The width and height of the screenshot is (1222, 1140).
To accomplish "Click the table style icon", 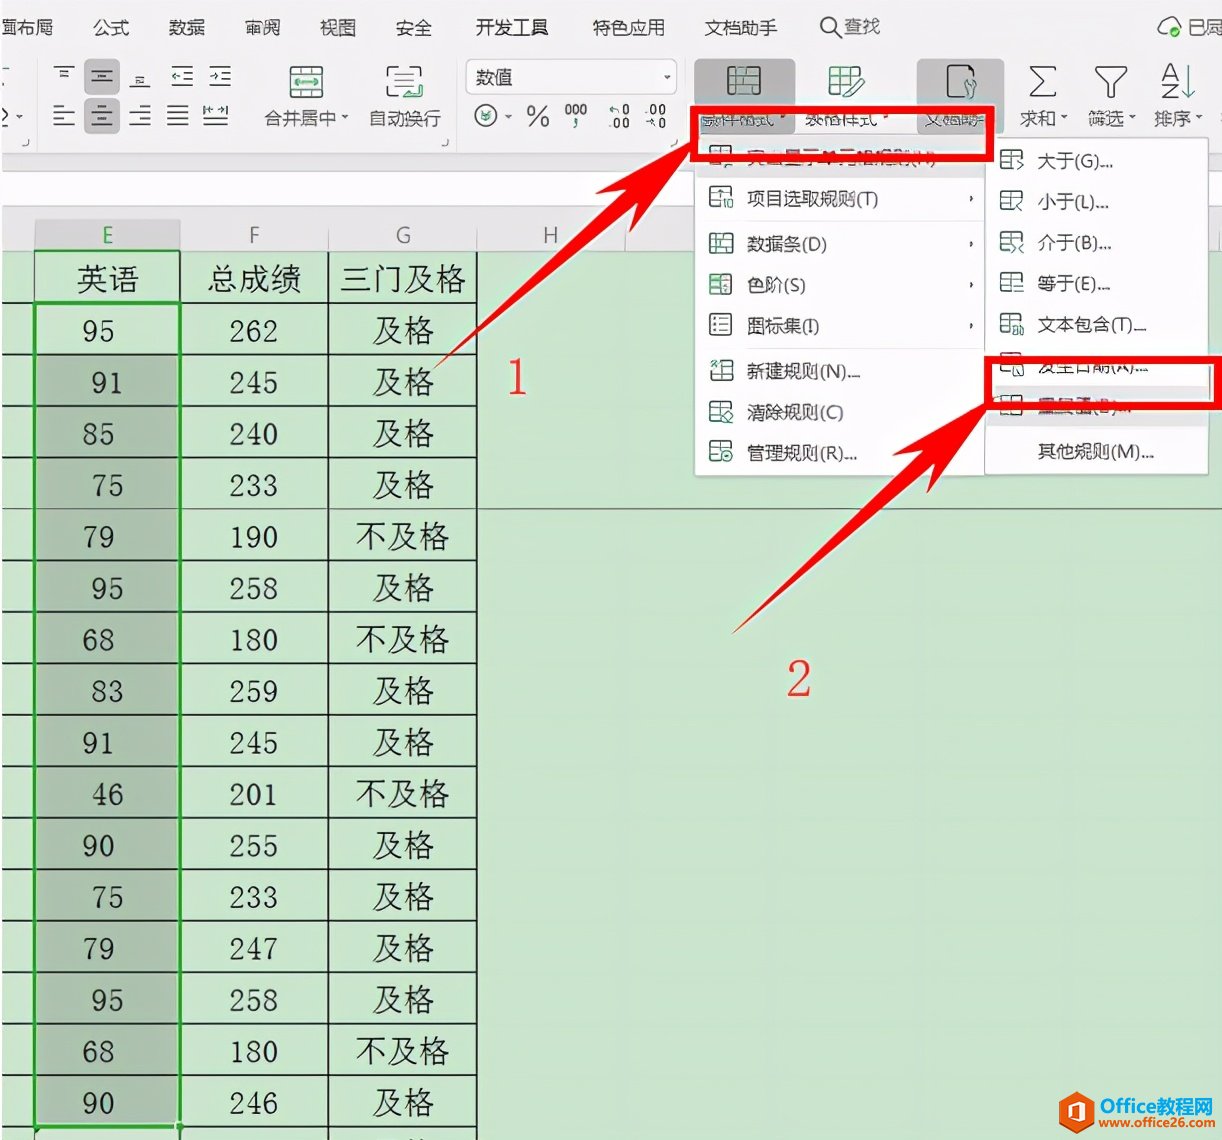I will tap(845, 80).
